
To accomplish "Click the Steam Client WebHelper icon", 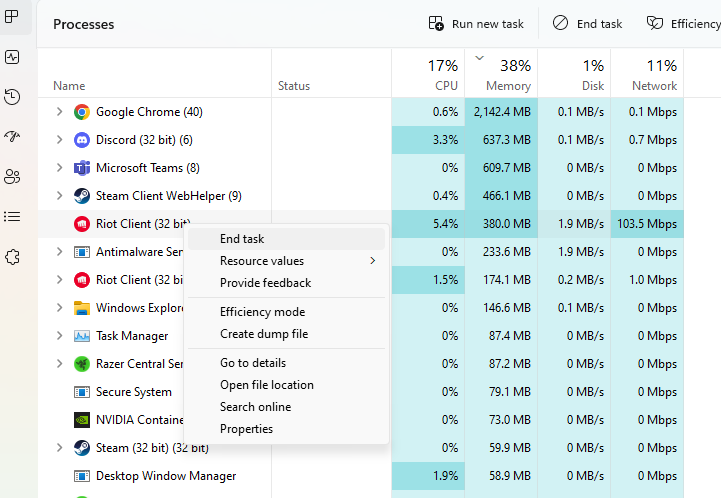I will pyautogui.click(x=82, y=196).
